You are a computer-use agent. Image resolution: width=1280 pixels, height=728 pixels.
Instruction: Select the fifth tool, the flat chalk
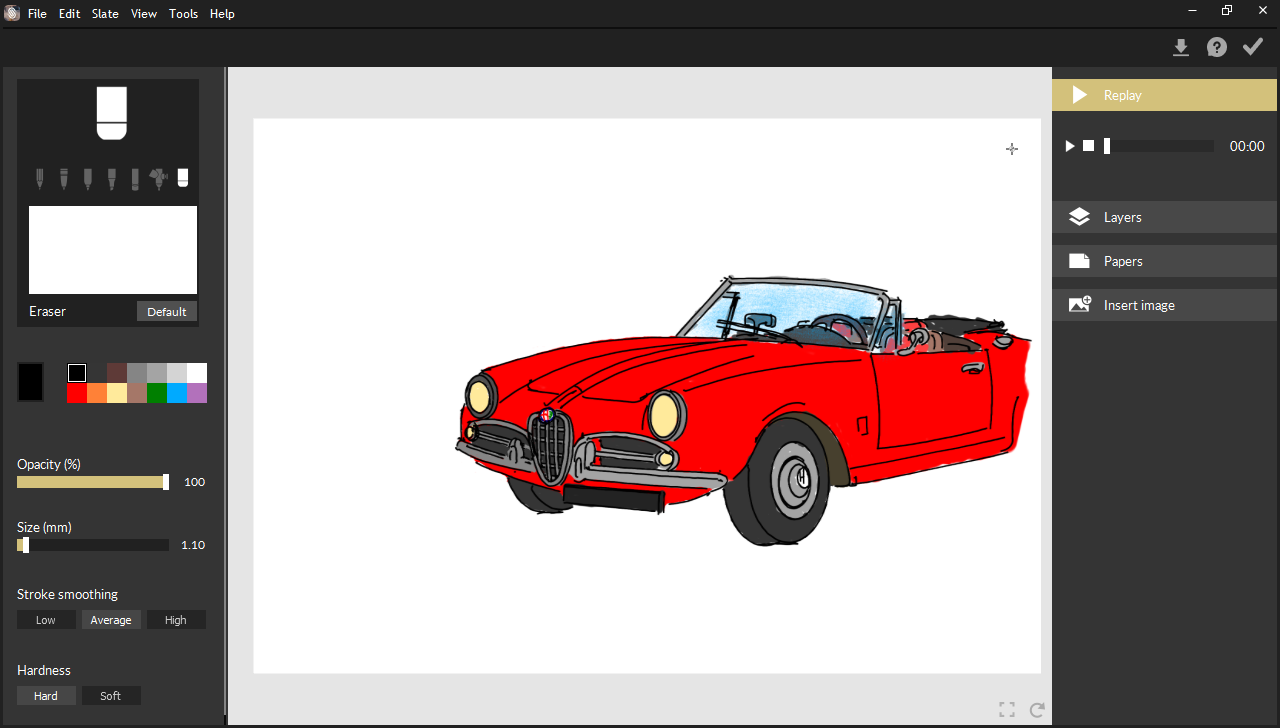pos(135,178)
